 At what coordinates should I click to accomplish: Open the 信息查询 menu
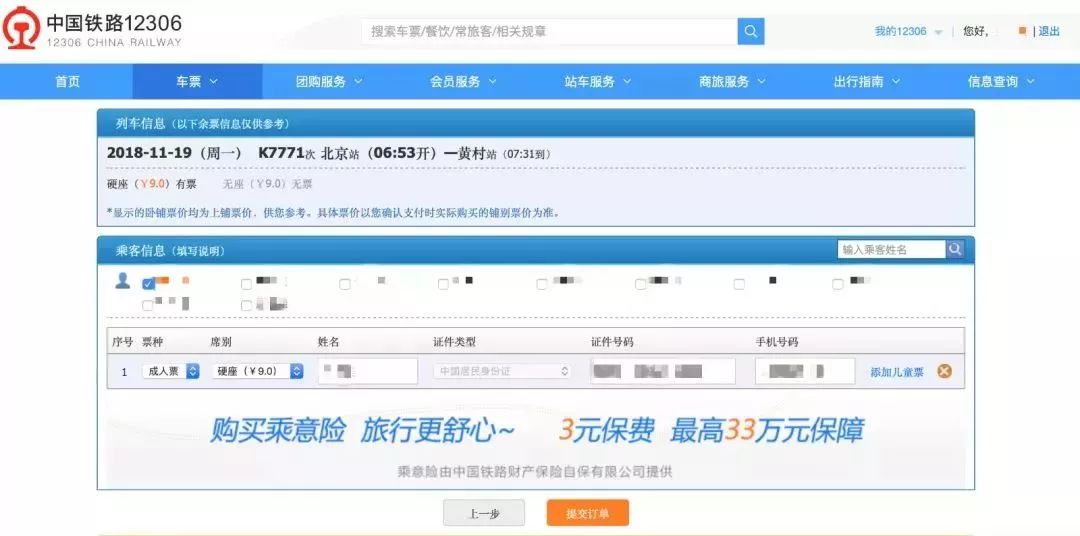(x=1001, y=81)
